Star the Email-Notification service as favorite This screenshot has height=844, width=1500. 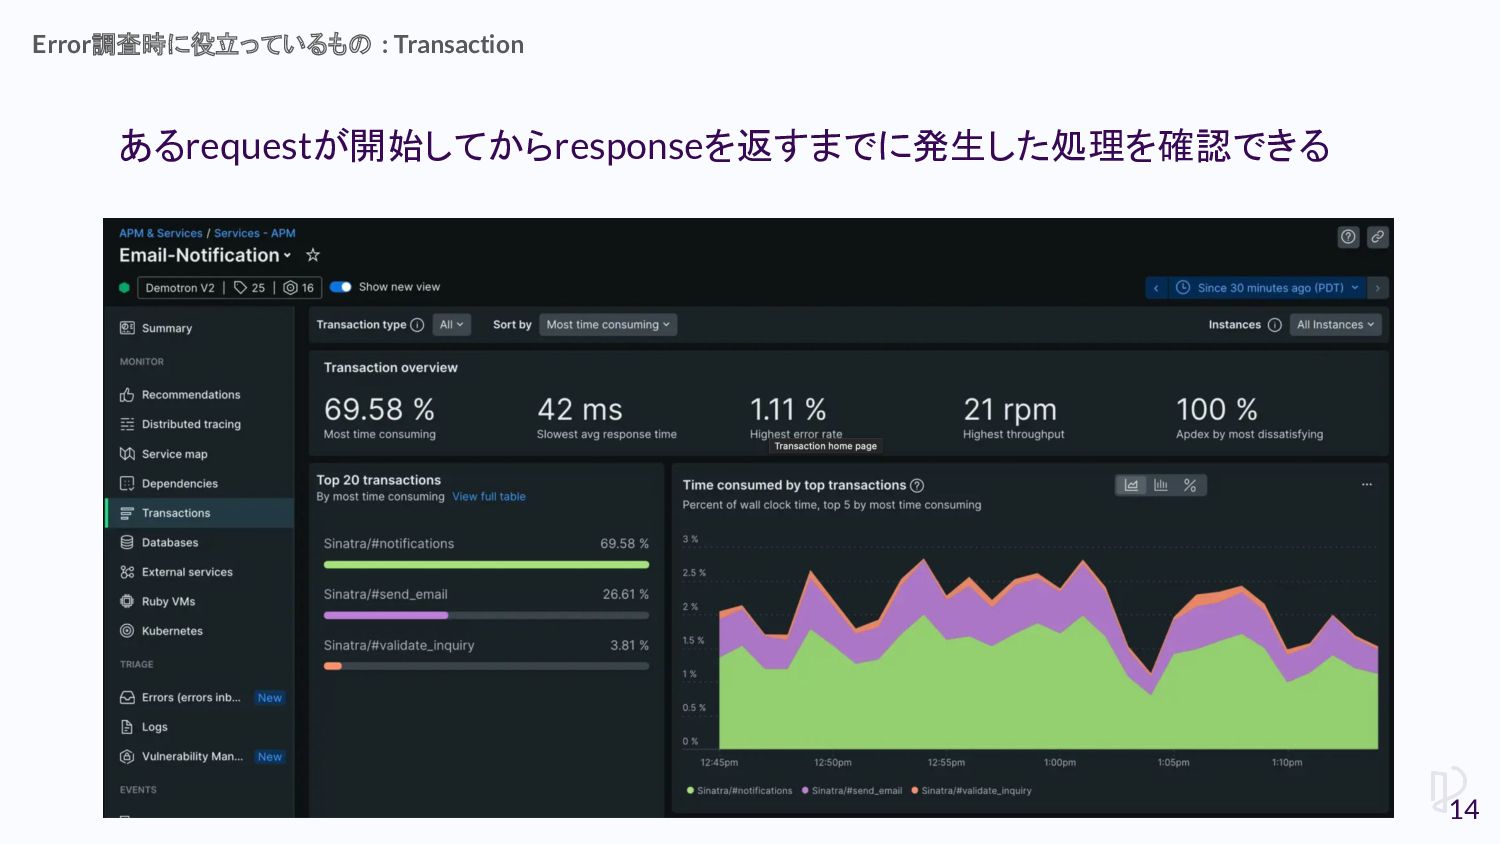point(313,255)
